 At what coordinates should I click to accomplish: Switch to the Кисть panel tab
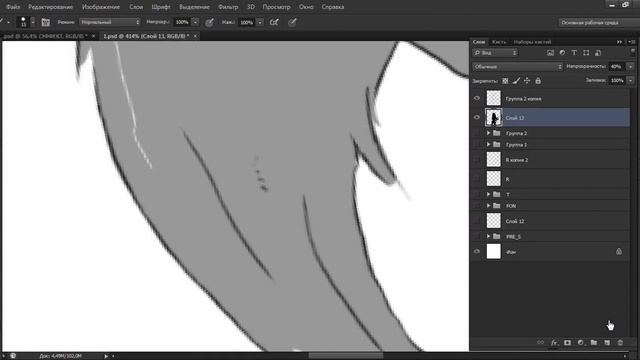(499, 42)
